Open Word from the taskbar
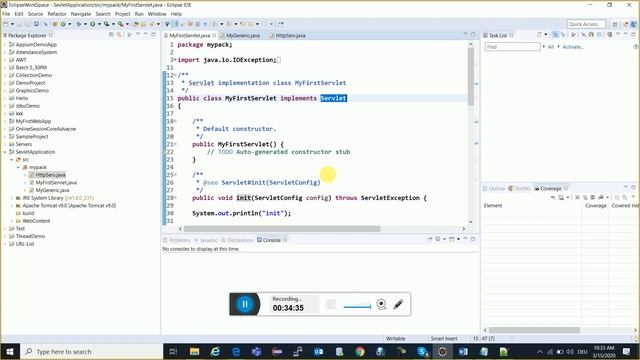The image size is (640, 360). 463,351
